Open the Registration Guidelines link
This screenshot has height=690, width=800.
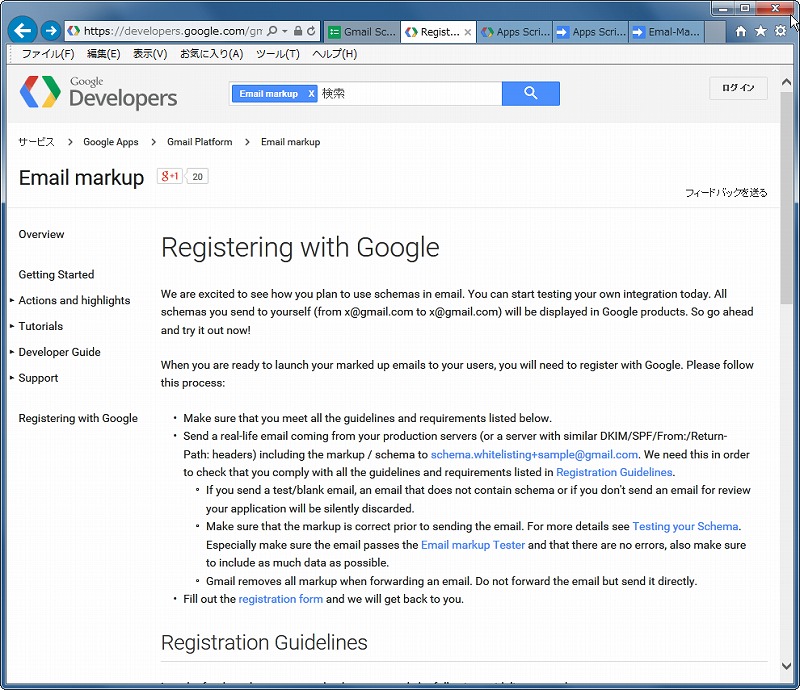click(x=614, y=473)
